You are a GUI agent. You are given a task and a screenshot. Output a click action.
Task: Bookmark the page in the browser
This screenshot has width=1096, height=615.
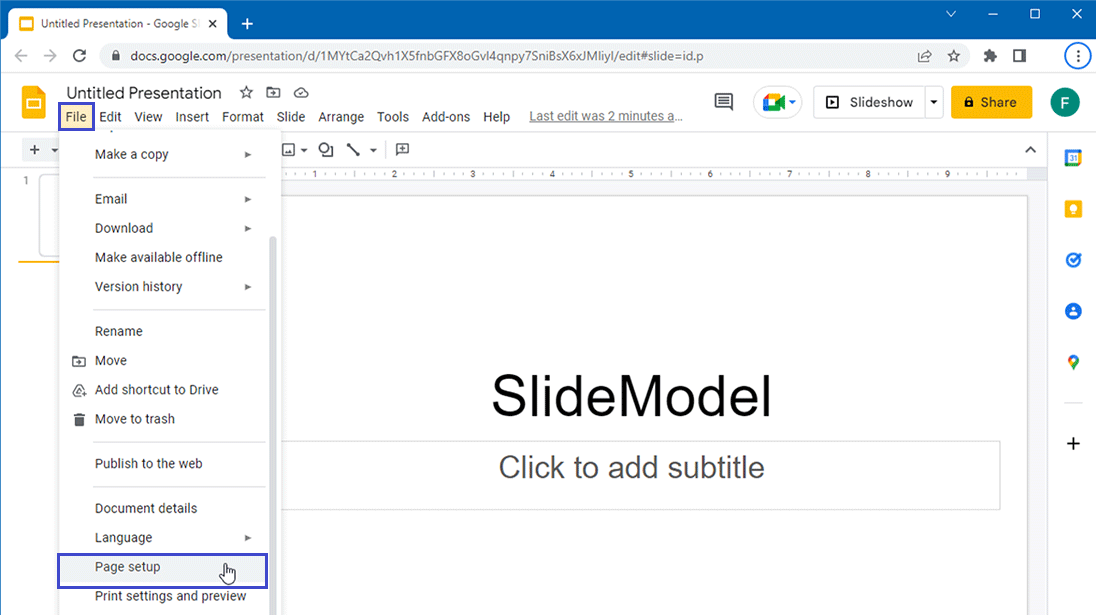(953, 56)
